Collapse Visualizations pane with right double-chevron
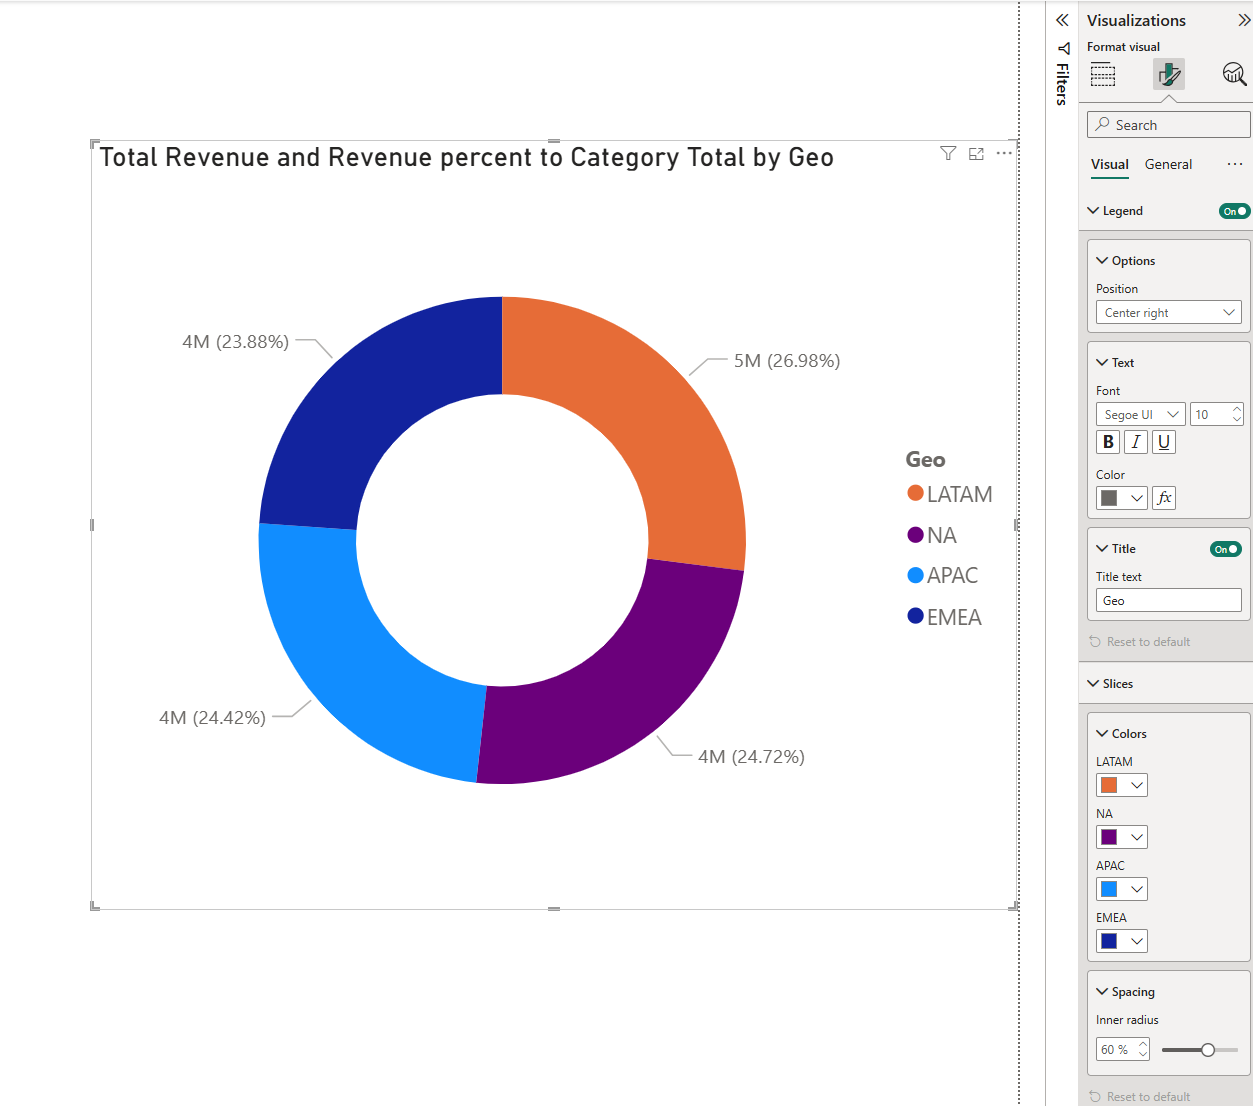Viewport: 1253px width, 1106px height. click(x=1243, y=20)
